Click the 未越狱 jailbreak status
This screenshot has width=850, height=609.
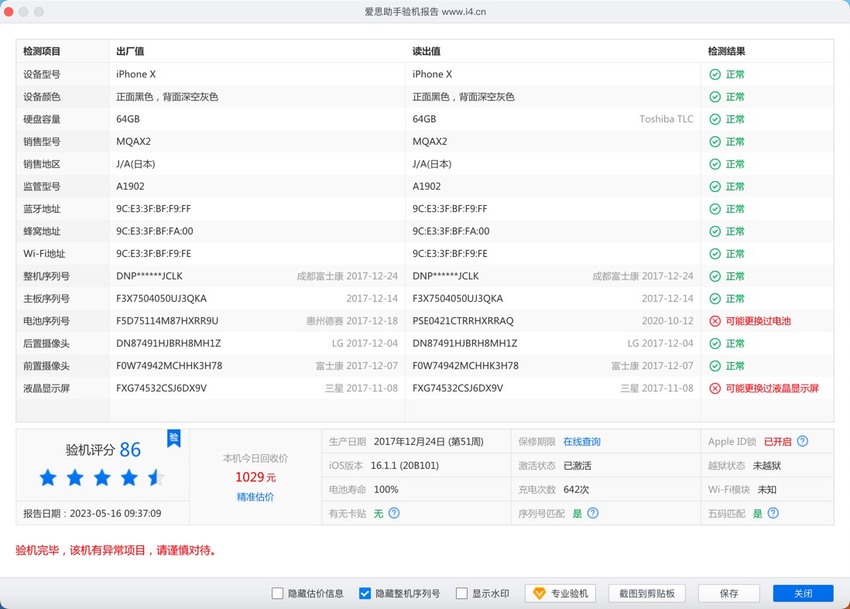(x=767, y=465)
